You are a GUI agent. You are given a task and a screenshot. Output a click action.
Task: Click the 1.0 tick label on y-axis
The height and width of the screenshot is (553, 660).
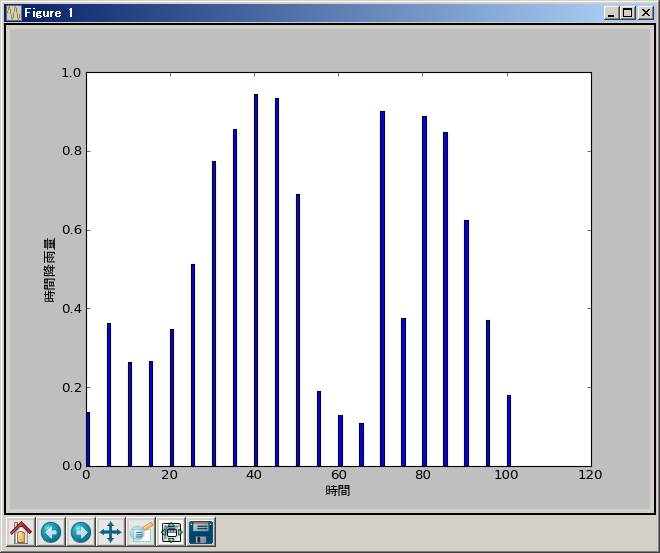[x=69, y=73]
